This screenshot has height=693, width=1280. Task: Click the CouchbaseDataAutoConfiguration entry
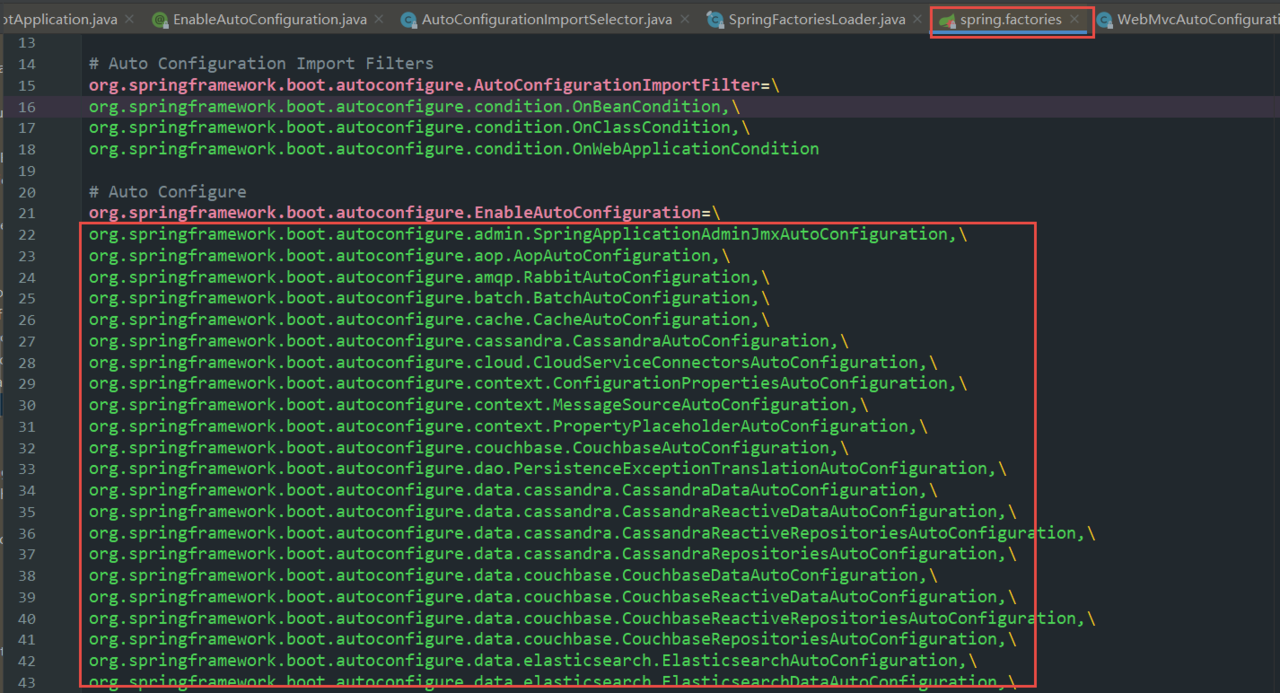click(x=512, y=575)
